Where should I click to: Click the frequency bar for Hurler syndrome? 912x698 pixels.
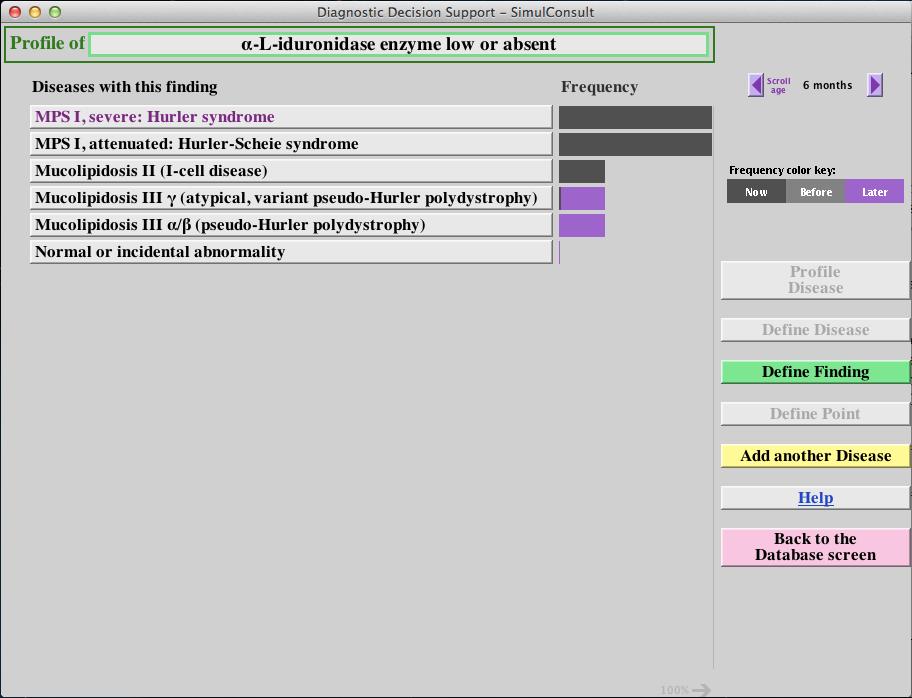(635, 118)
